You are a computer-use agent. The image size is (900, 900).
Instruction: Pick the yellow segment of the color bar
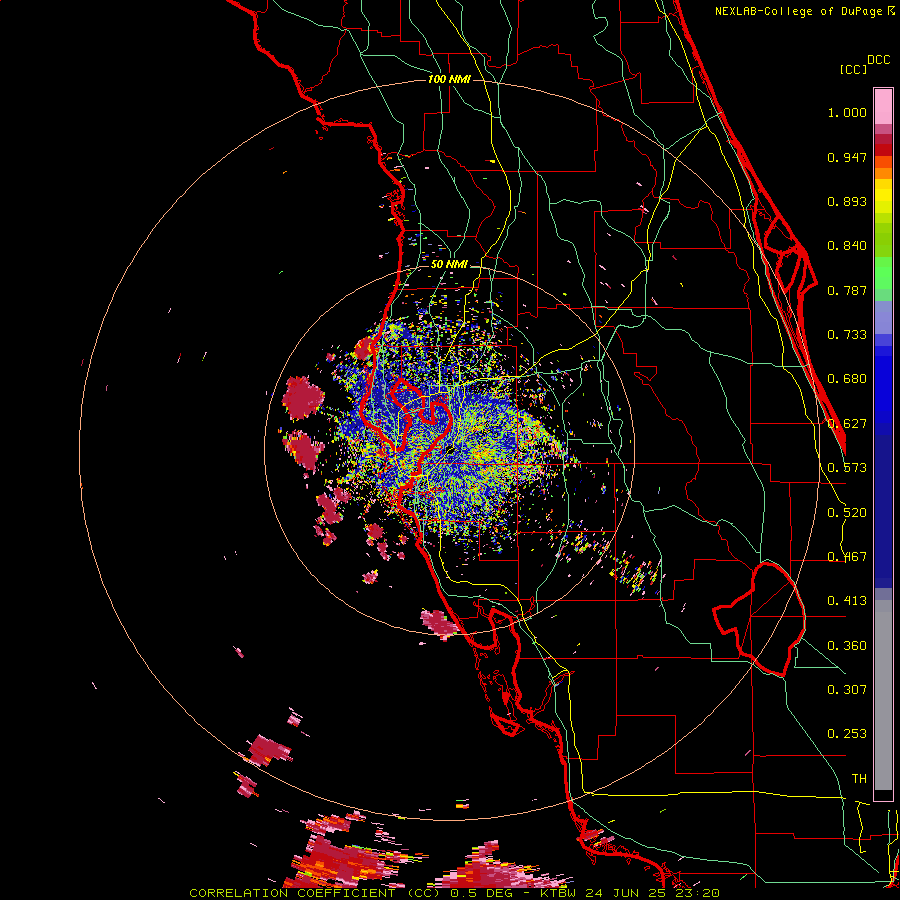pyautogui.click(x=883, y=197)
